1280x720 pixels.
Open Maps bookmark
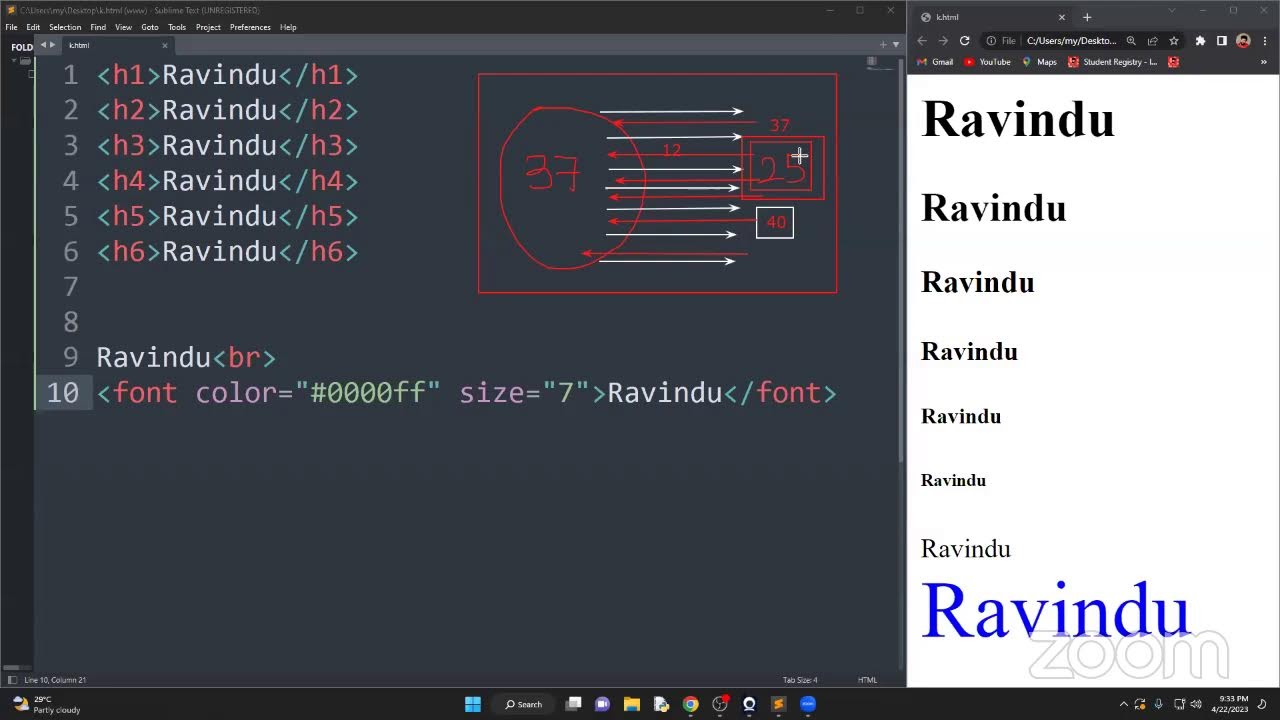[x=1039, y=62]
